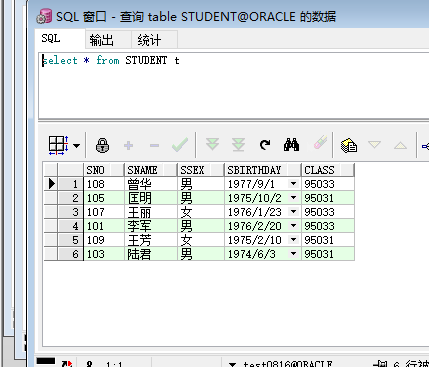Click the fetch next page icon
This screenshot has height=367, width=429.
[212, 144]
